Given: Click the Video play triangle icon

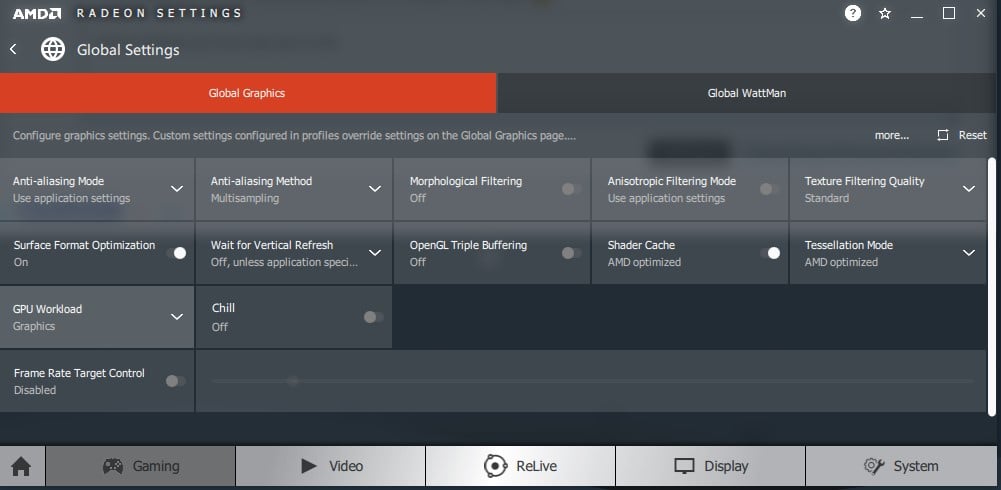Looking at the screenshot, I should pyautogui.click(x=309, y=466).
